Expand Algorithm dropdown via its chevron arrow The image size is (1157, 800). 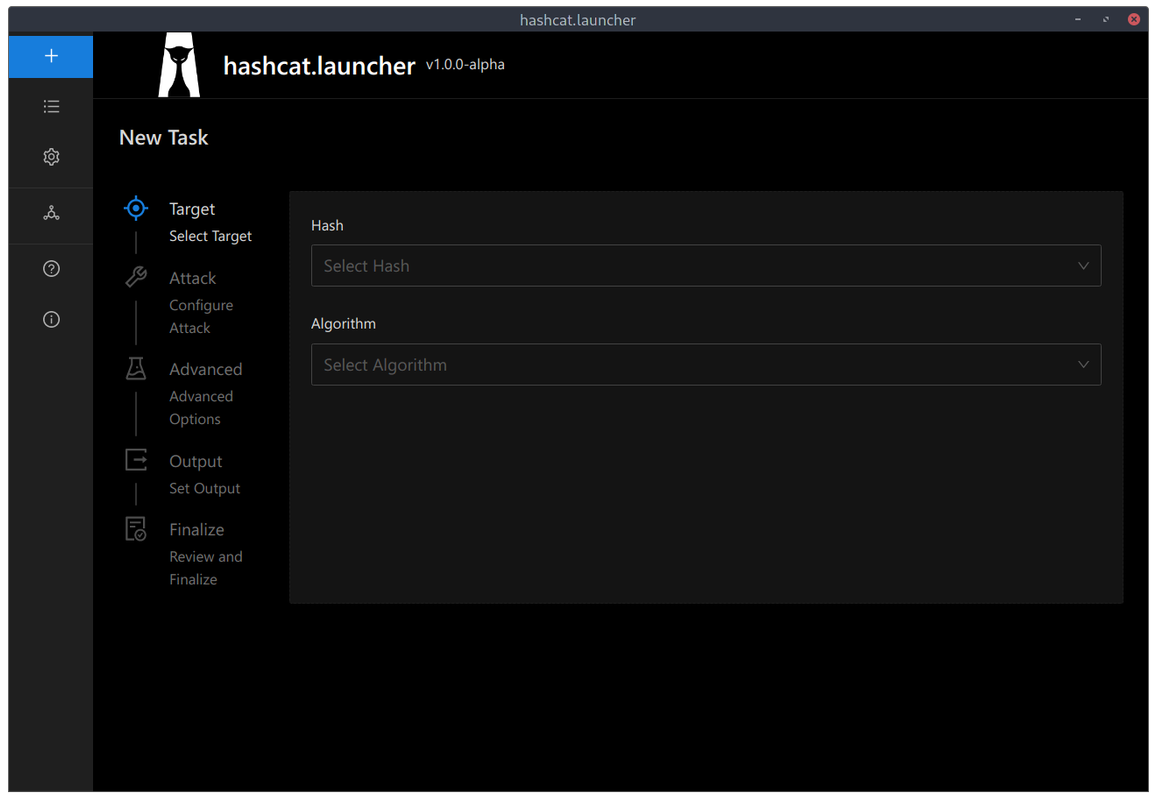point(1082,365)
